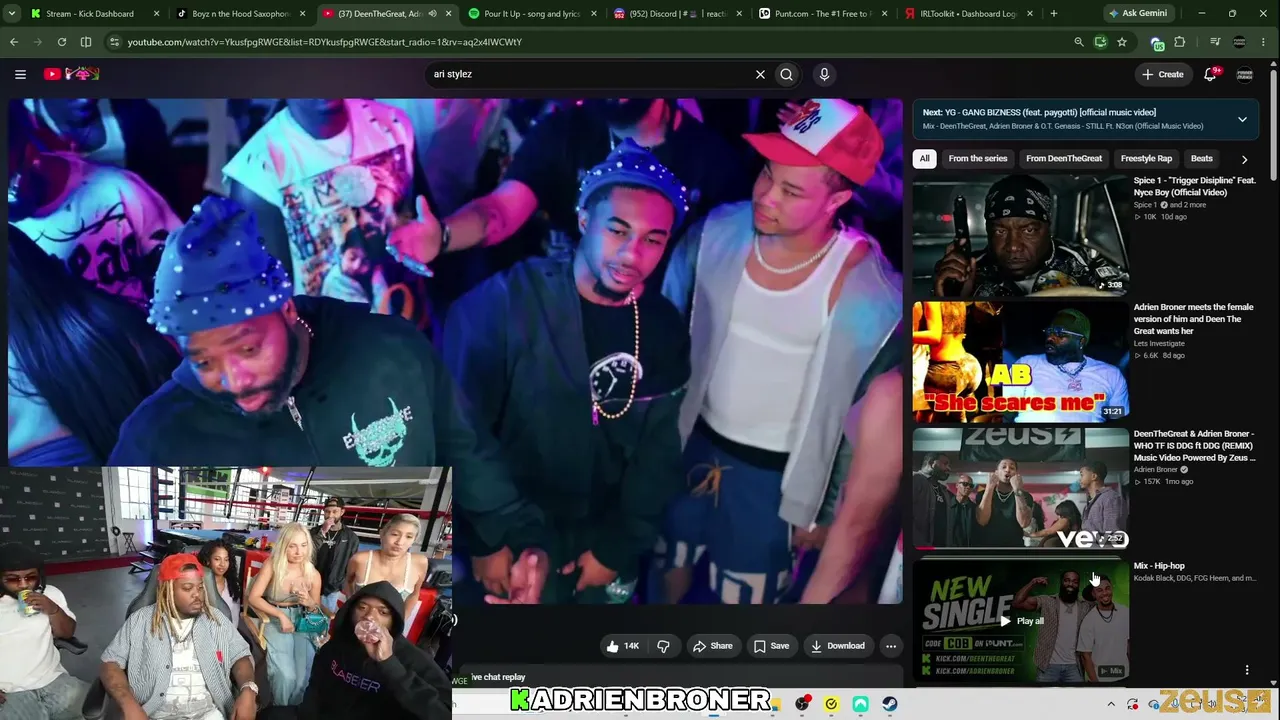Select the 'Beats' chip
The height and width of the screenshot is (720, 1280).
pos(1202,158)
